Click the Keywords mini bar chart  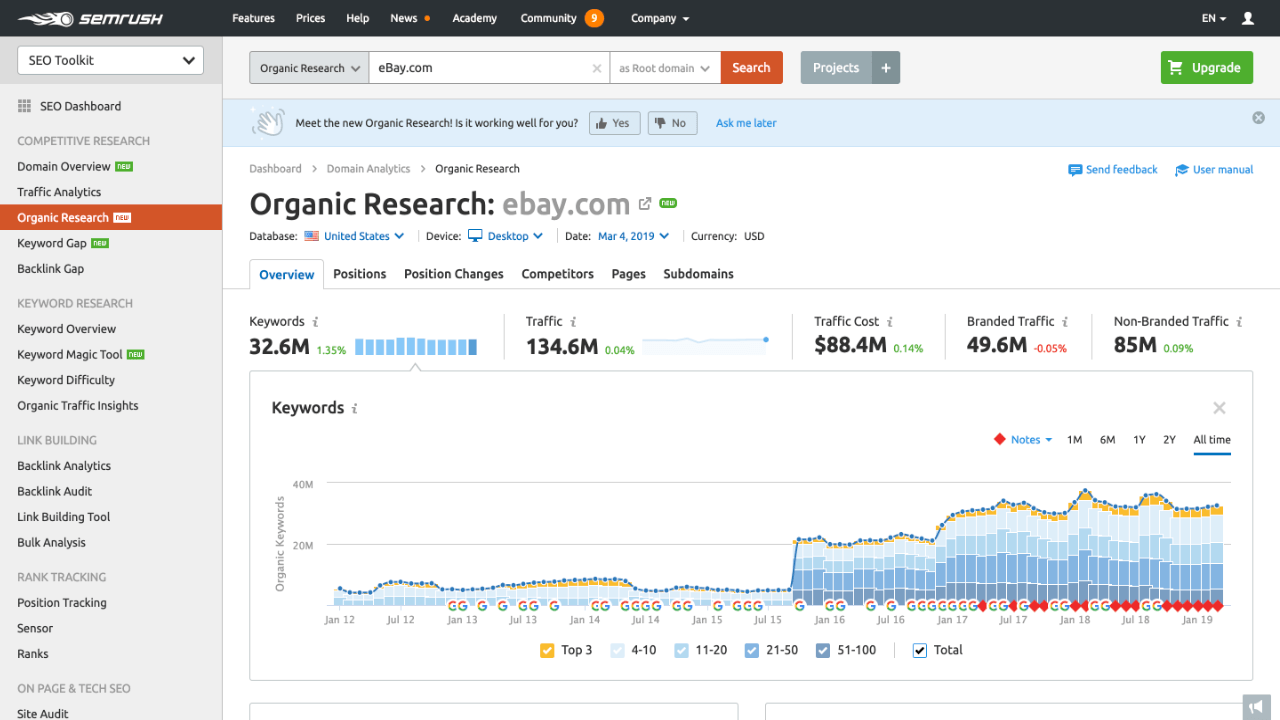coord(416,347)
